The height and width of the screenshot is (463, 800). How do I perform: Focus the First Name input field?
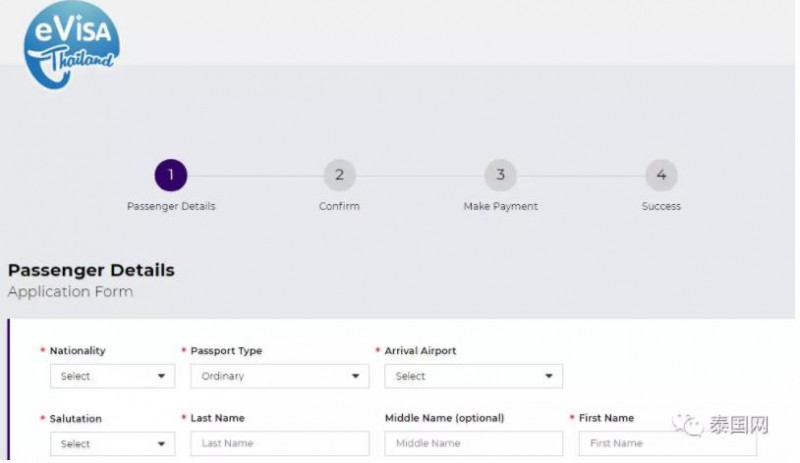tap(668, 443)
